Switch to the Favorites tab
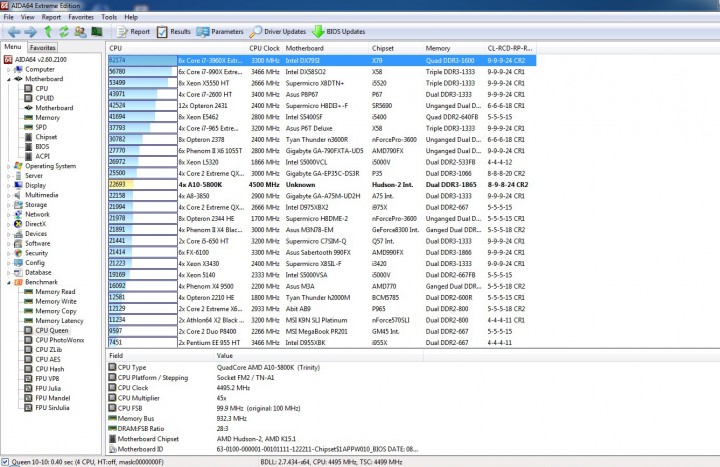 (43, 47)
